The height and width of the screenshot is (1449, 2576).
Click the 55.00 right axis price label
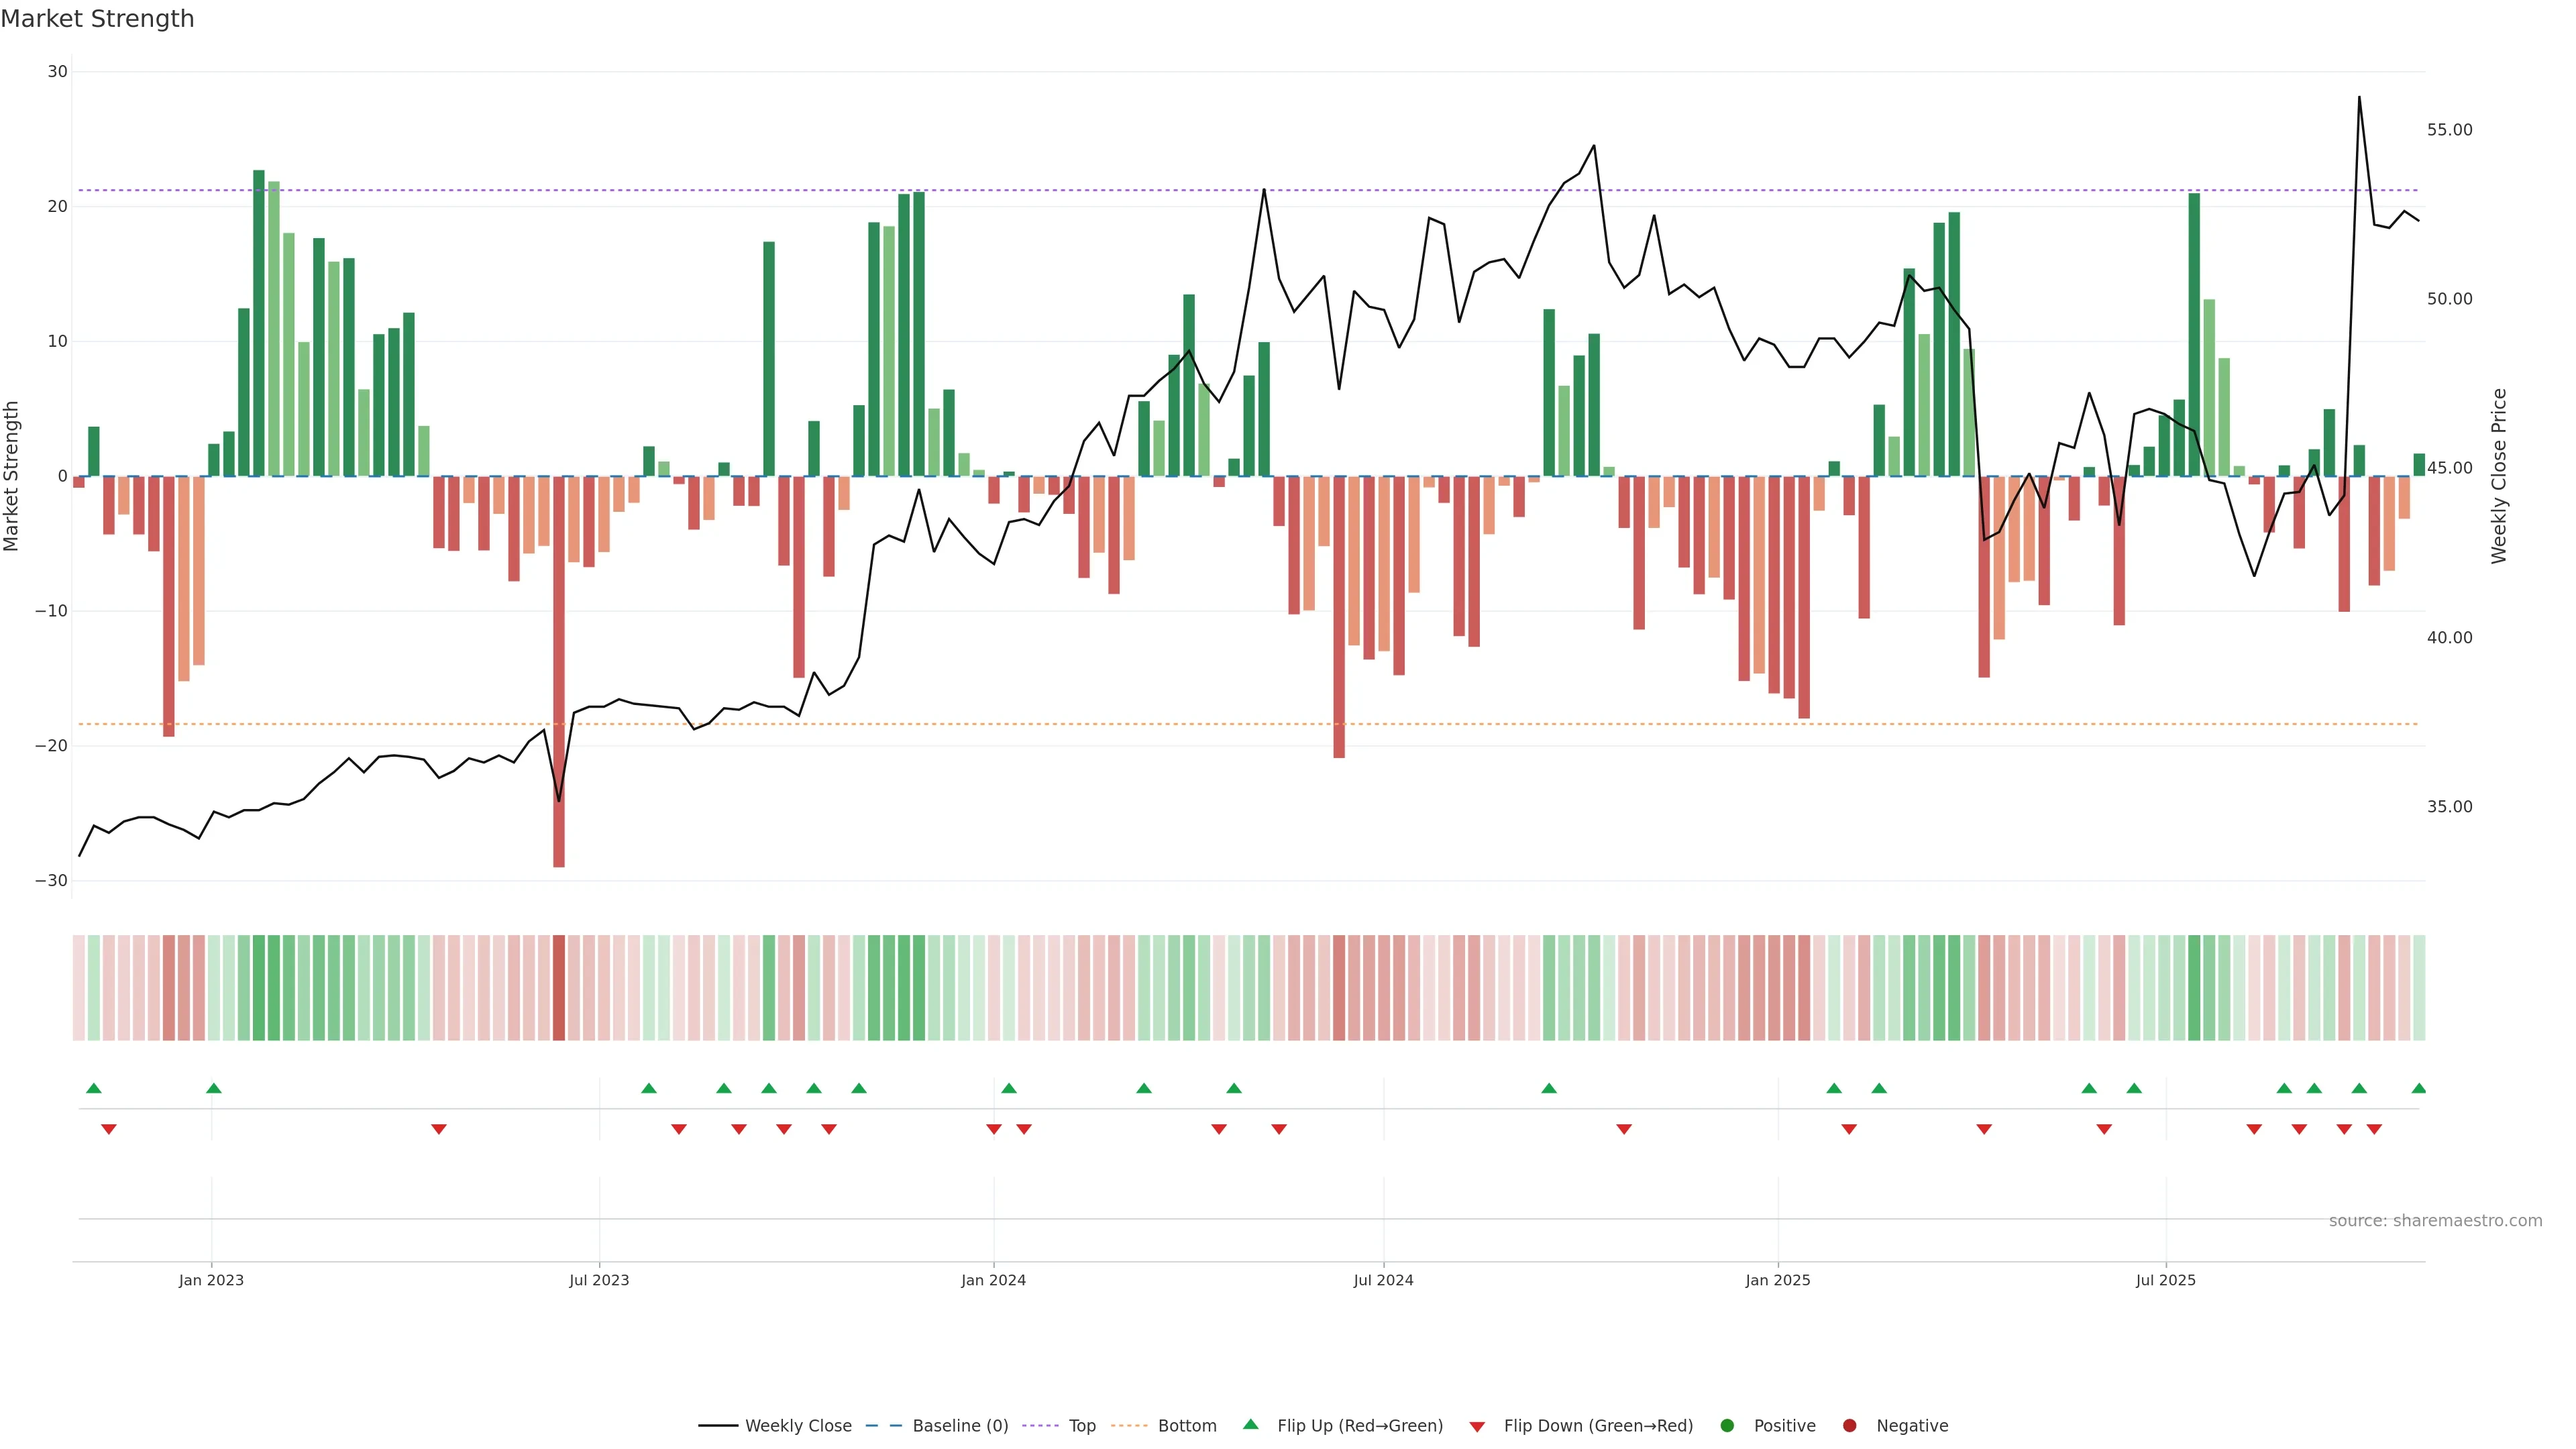pyautogui.click(x=2449, y=130)
